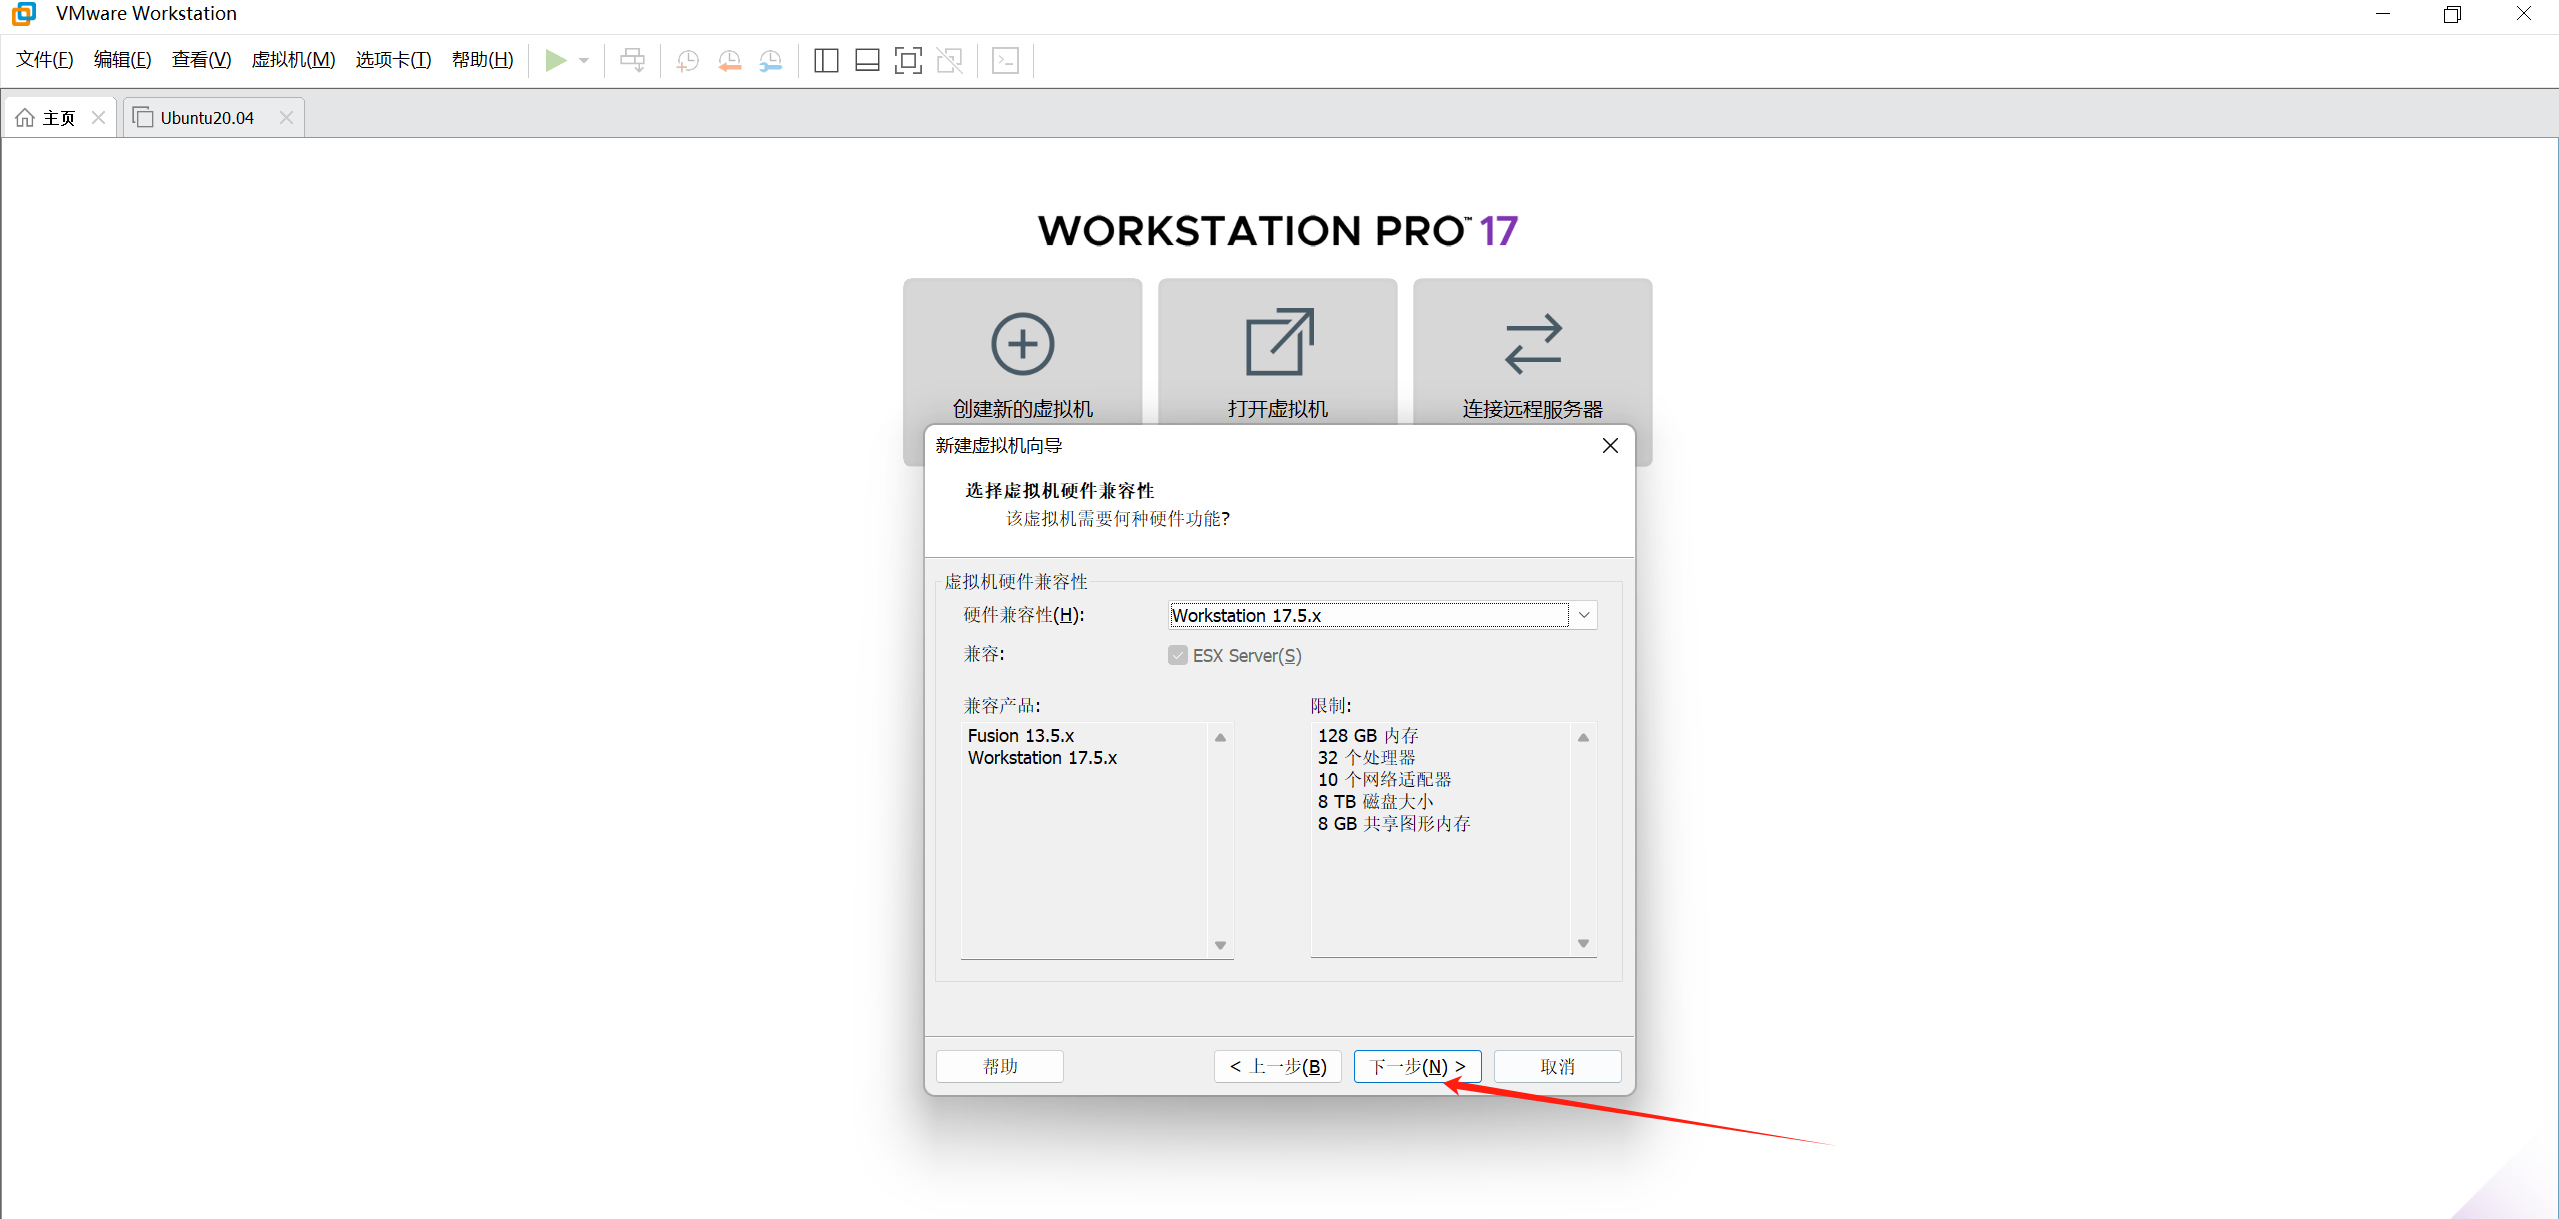
Task: Open the 虚拟机(M) menu
Action: 293,60
